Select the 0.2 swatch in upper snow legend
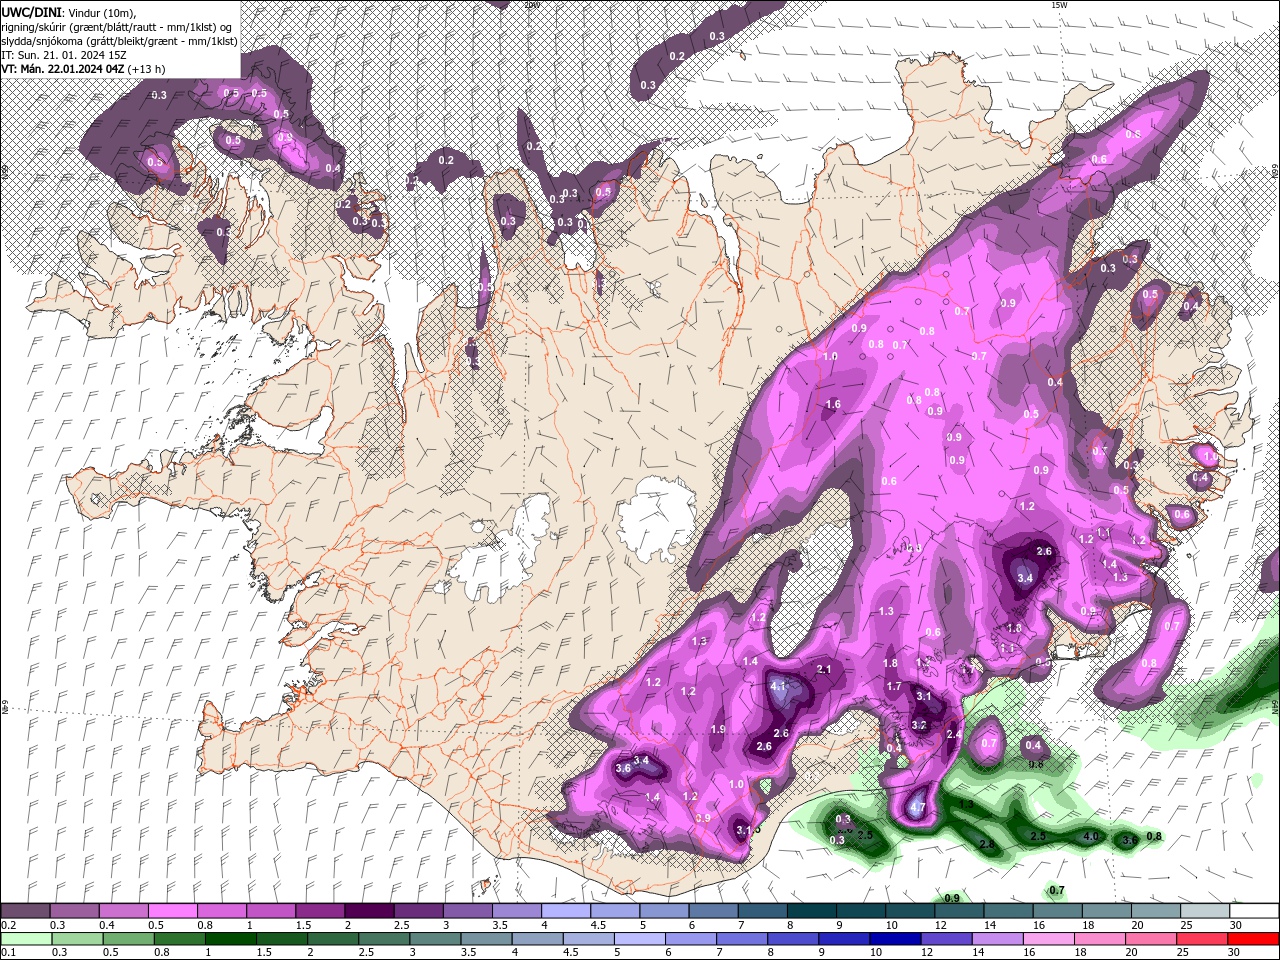 25,911
